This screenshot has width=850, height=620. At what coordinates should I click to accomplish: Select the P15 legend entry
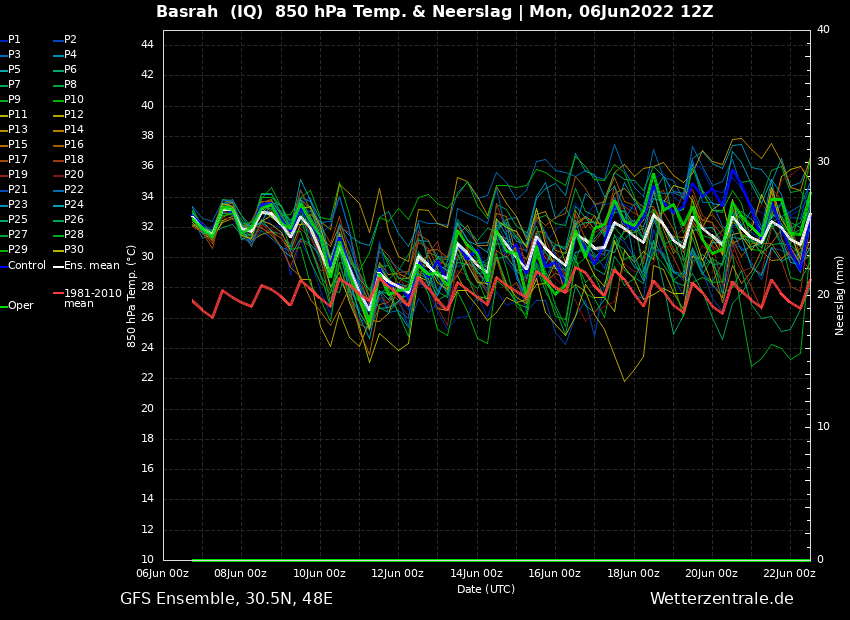18,145
